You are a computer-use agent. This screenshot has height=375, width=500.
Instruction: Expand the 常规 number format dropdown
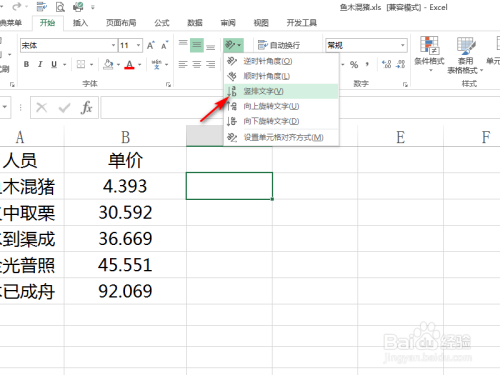click(403, 45)
